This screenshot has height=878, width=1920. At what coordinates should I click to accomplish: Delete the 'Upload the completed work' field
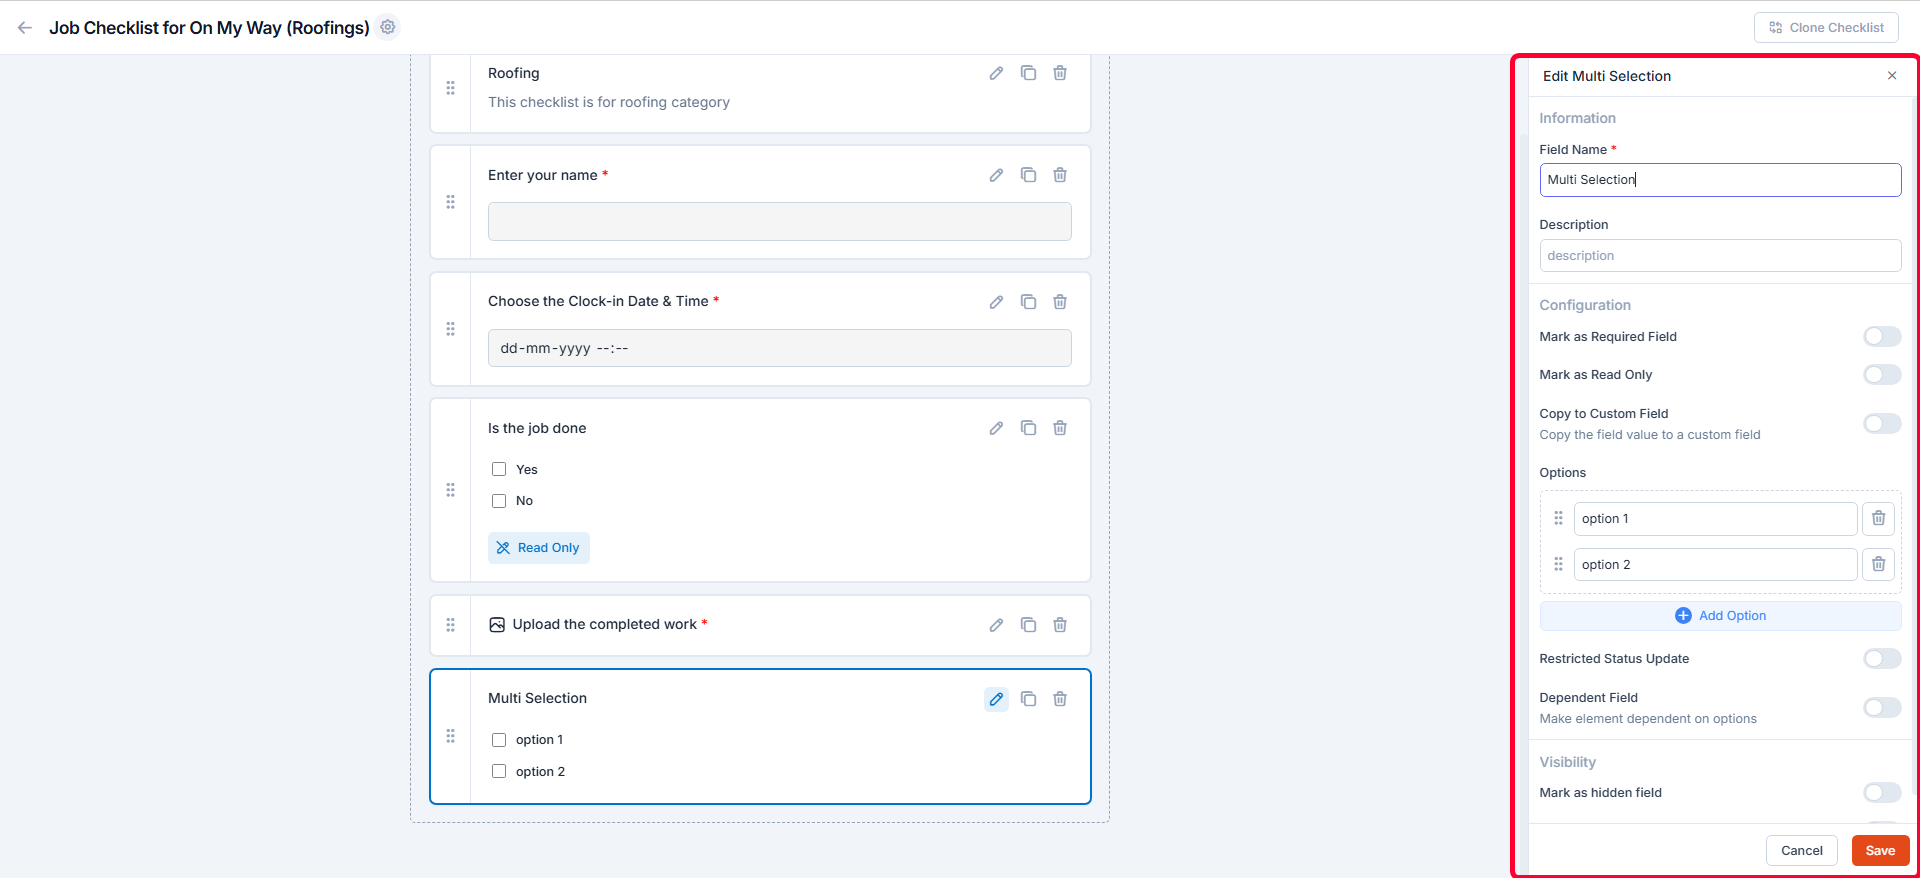(1060, 625)
